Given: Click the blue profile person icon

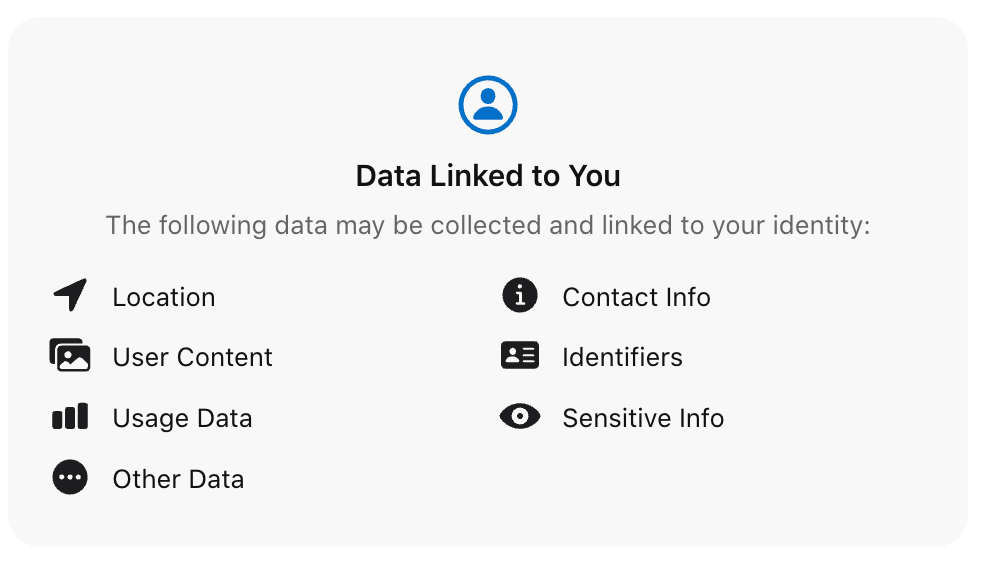Looking at the screenshot, I should pos(488,104).
